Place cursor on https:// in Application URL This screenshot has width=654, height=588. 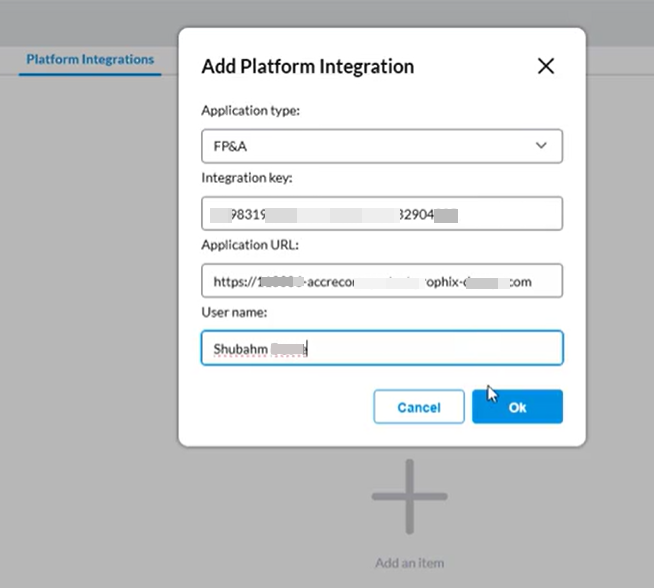coord(234,282)
